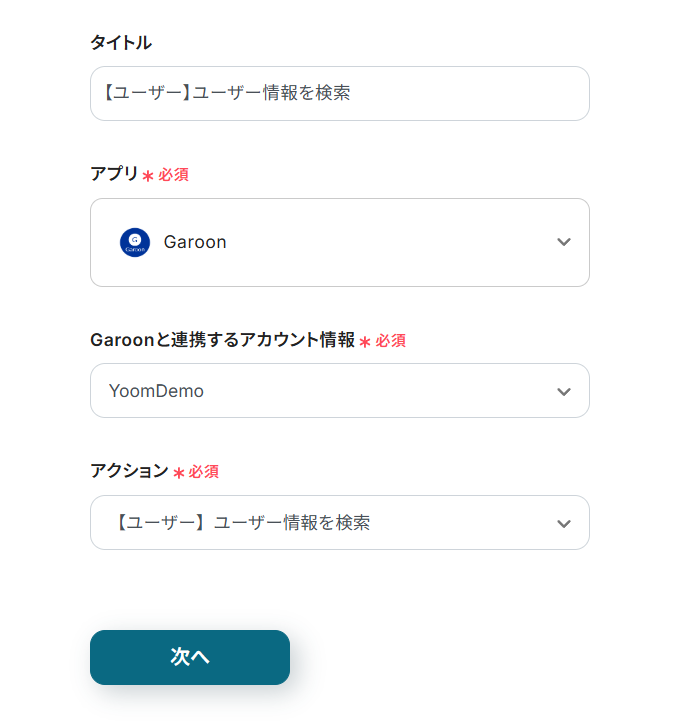Click the red asterisk next to アカウント情報
The height and width of the screenshot is (727, 683).
point(365,342)
